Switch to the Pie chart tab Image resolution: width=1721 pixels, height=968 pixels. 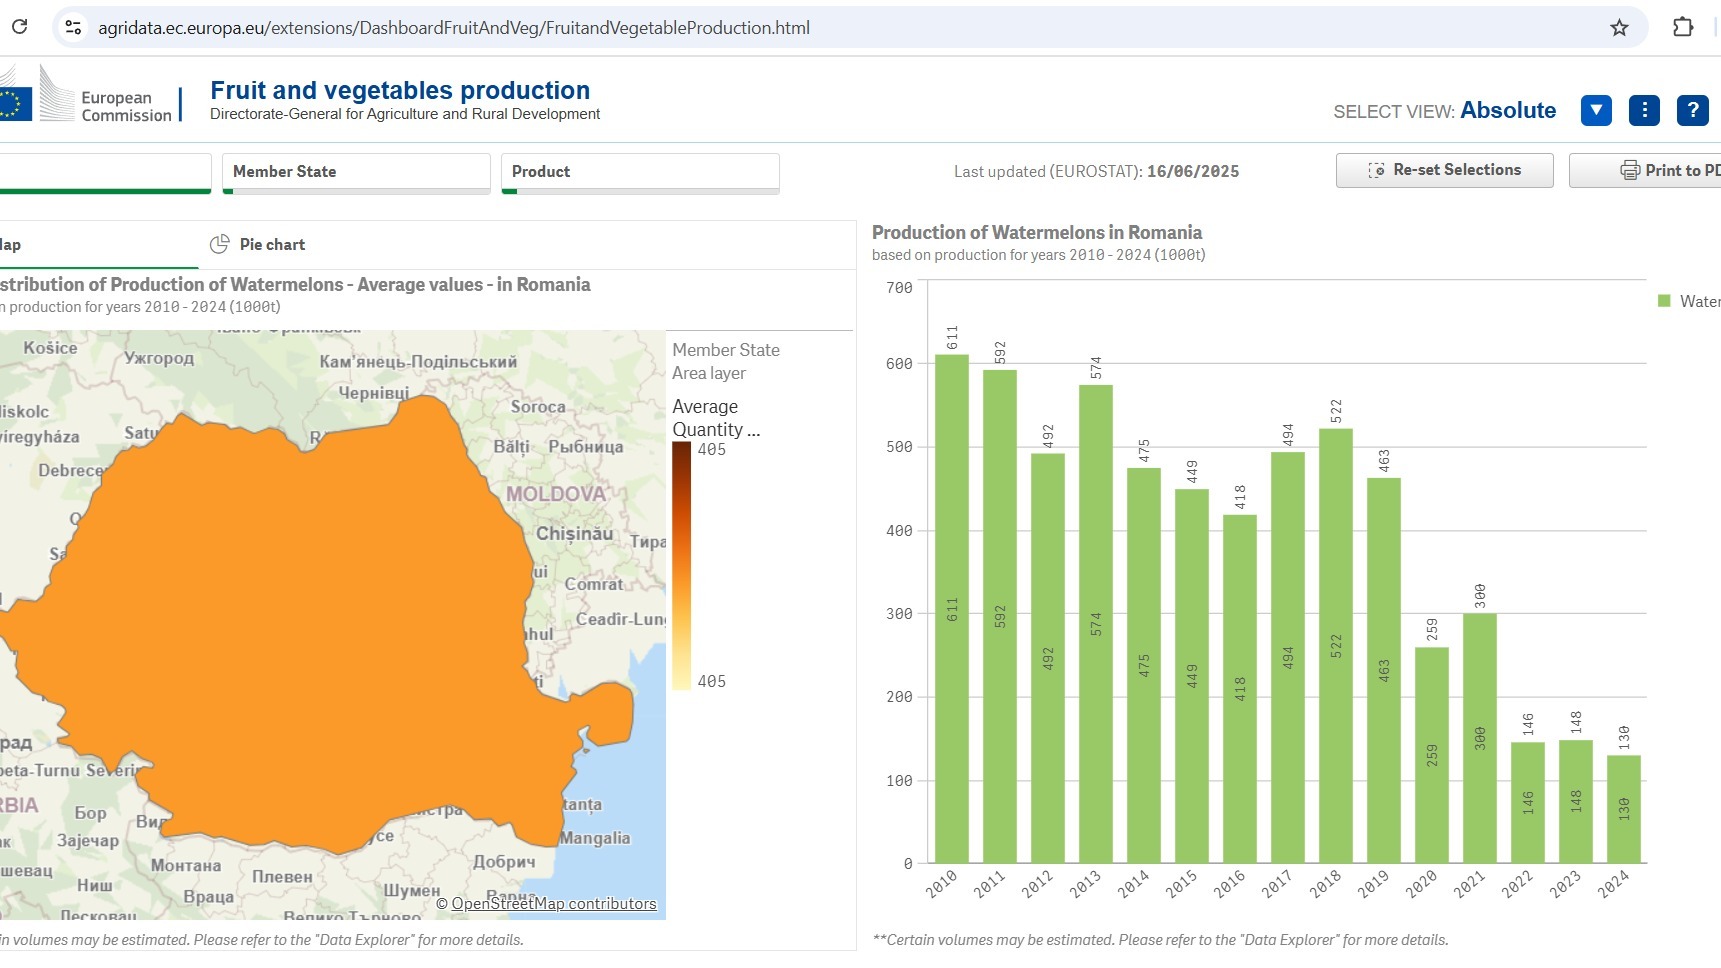click(x=272, y=244)
